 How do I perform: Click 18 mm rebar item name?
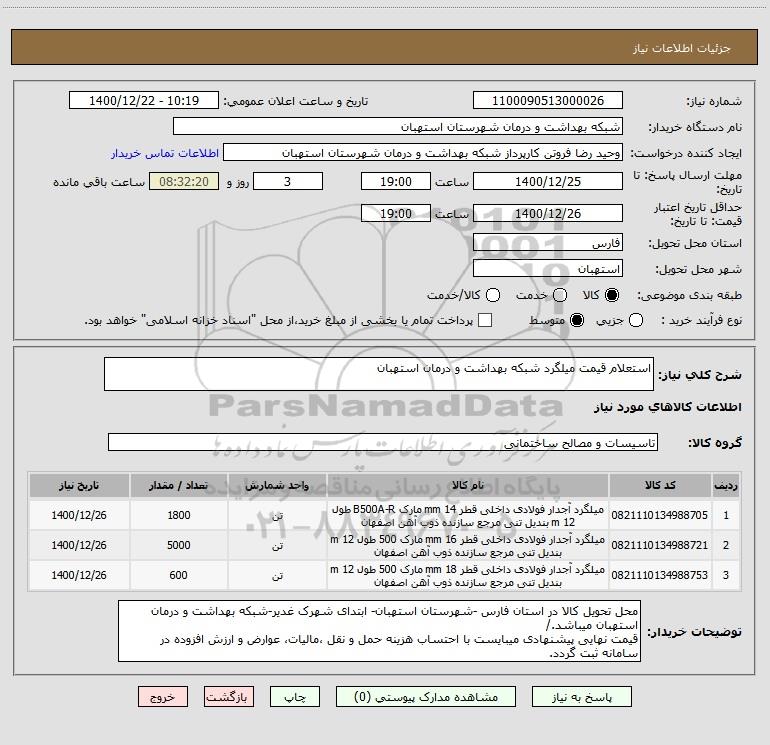(468, 575)
